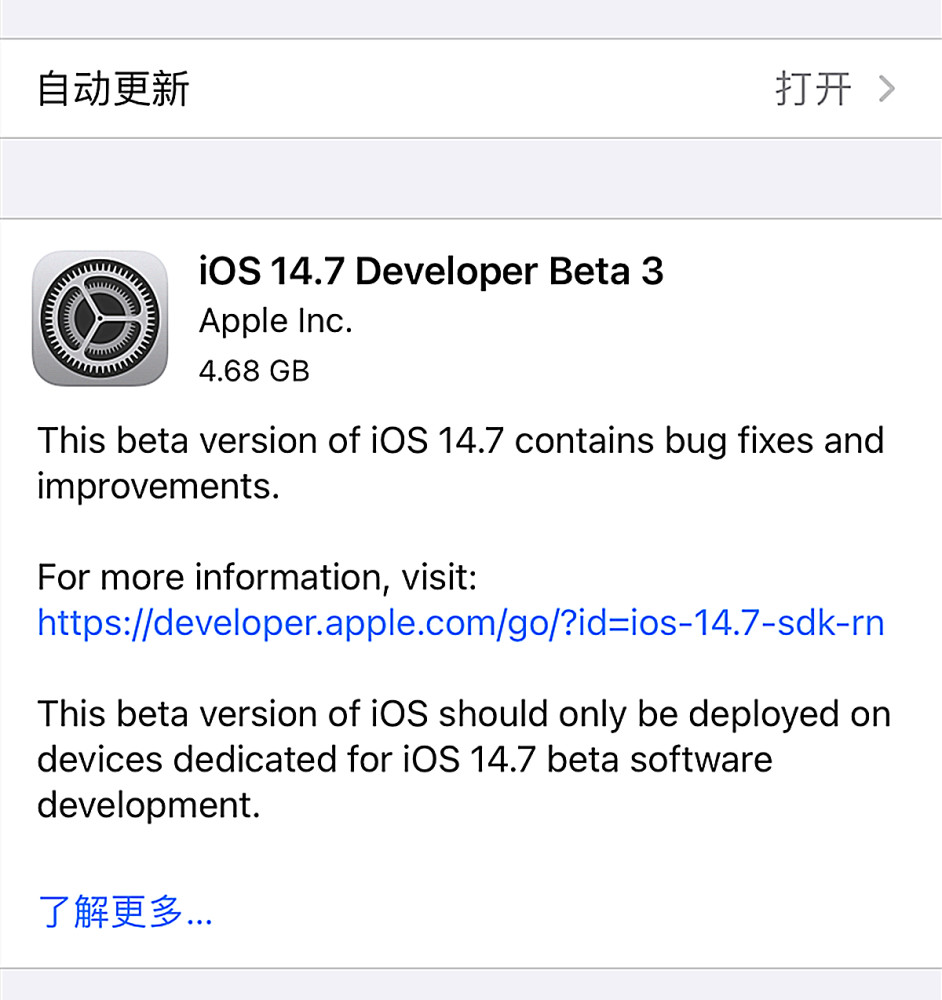Tap the 打开 status value
This screenshot has width=942, height=1000.
click(813, 89)
